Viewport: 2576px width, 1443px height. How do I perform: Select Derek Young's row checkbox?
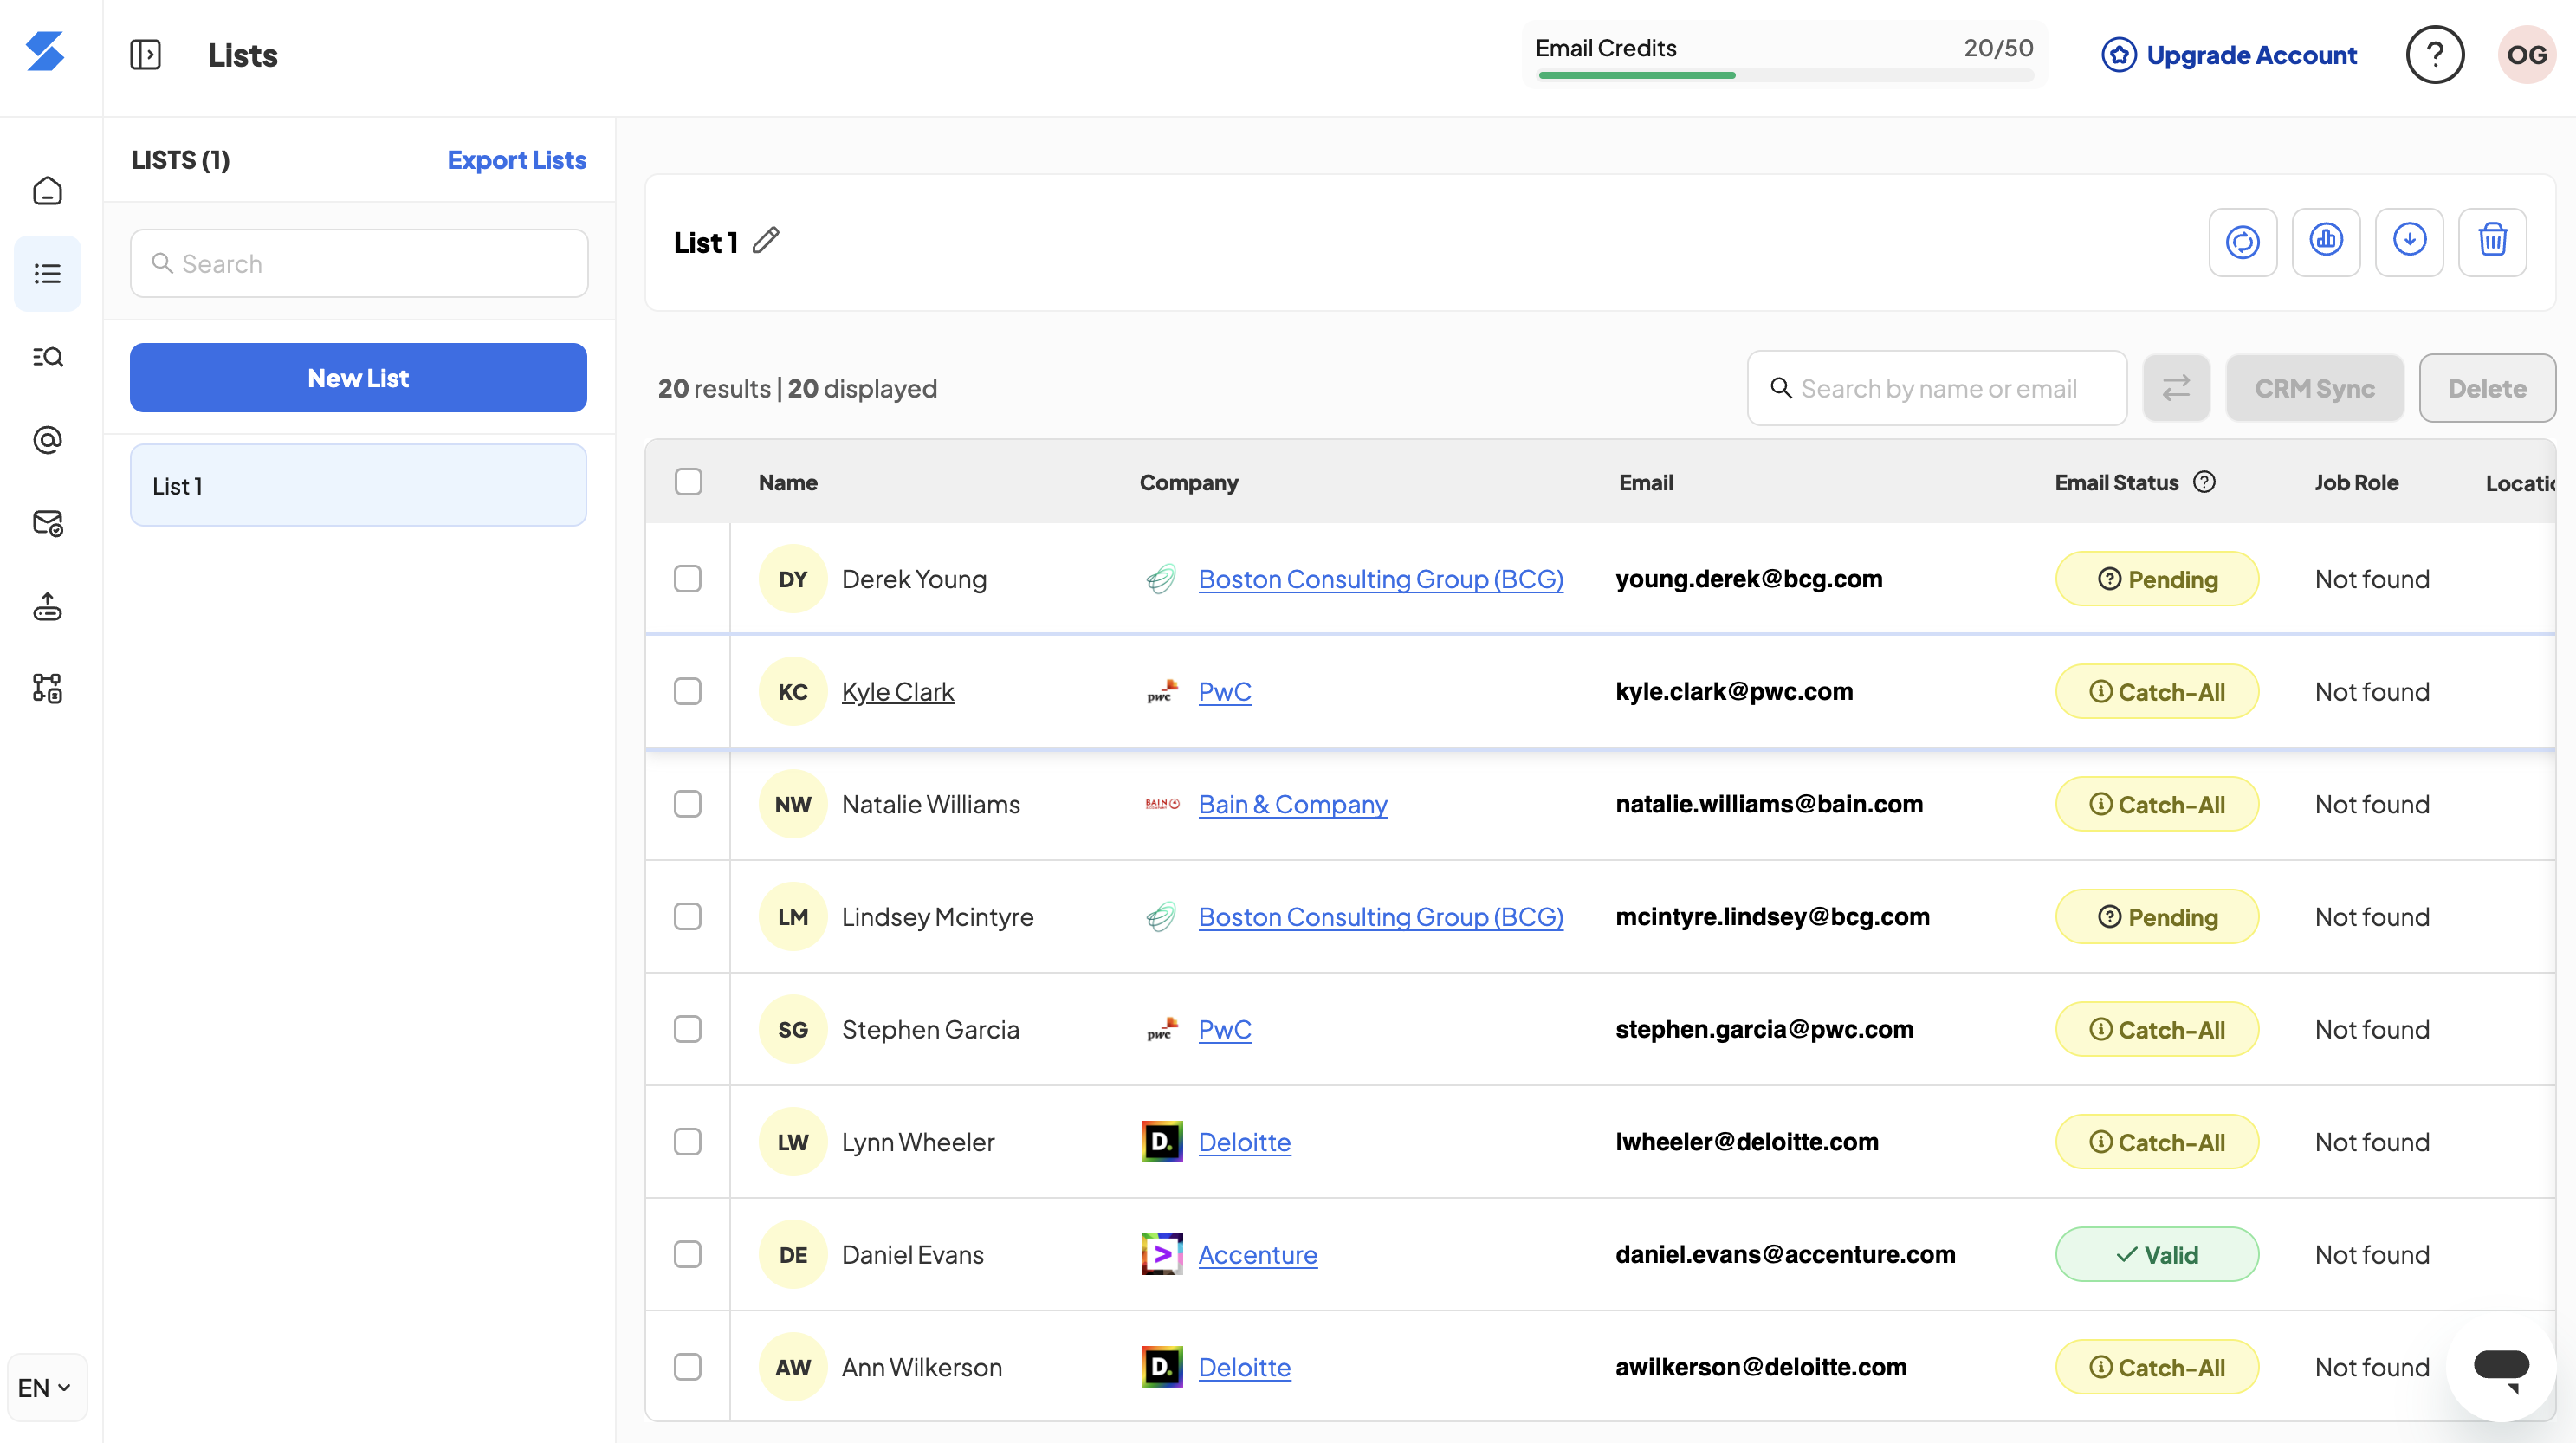pyautogui.click(x=688, y=579)
